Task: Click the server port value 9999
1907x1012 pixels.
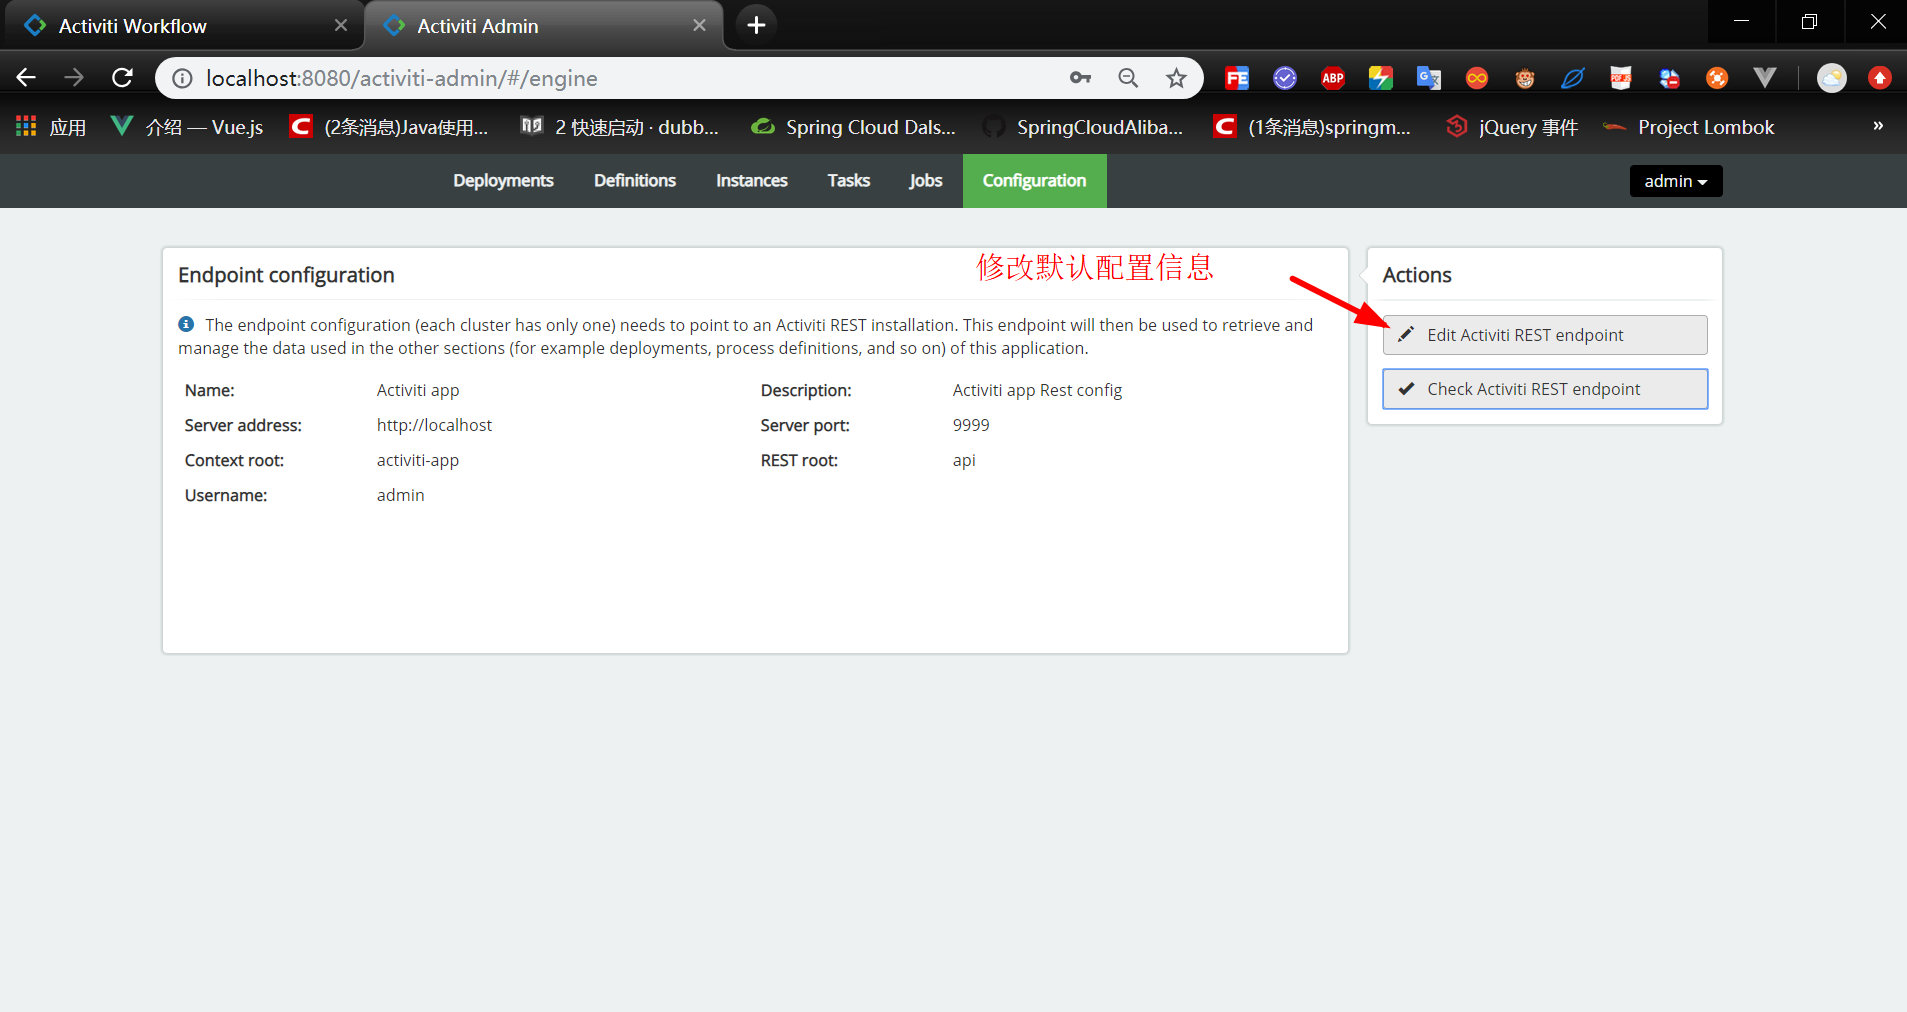Action: 971,425
